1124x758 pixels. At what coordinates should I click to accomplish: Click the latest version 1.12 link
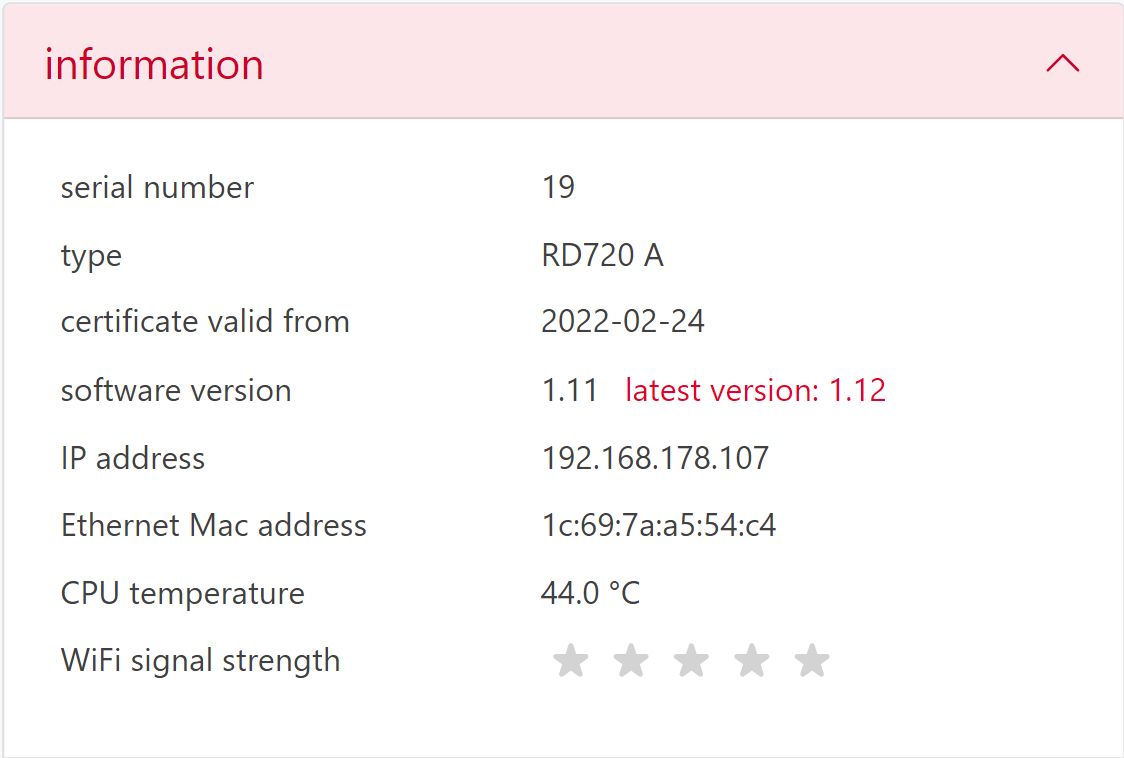click(755, 390)
